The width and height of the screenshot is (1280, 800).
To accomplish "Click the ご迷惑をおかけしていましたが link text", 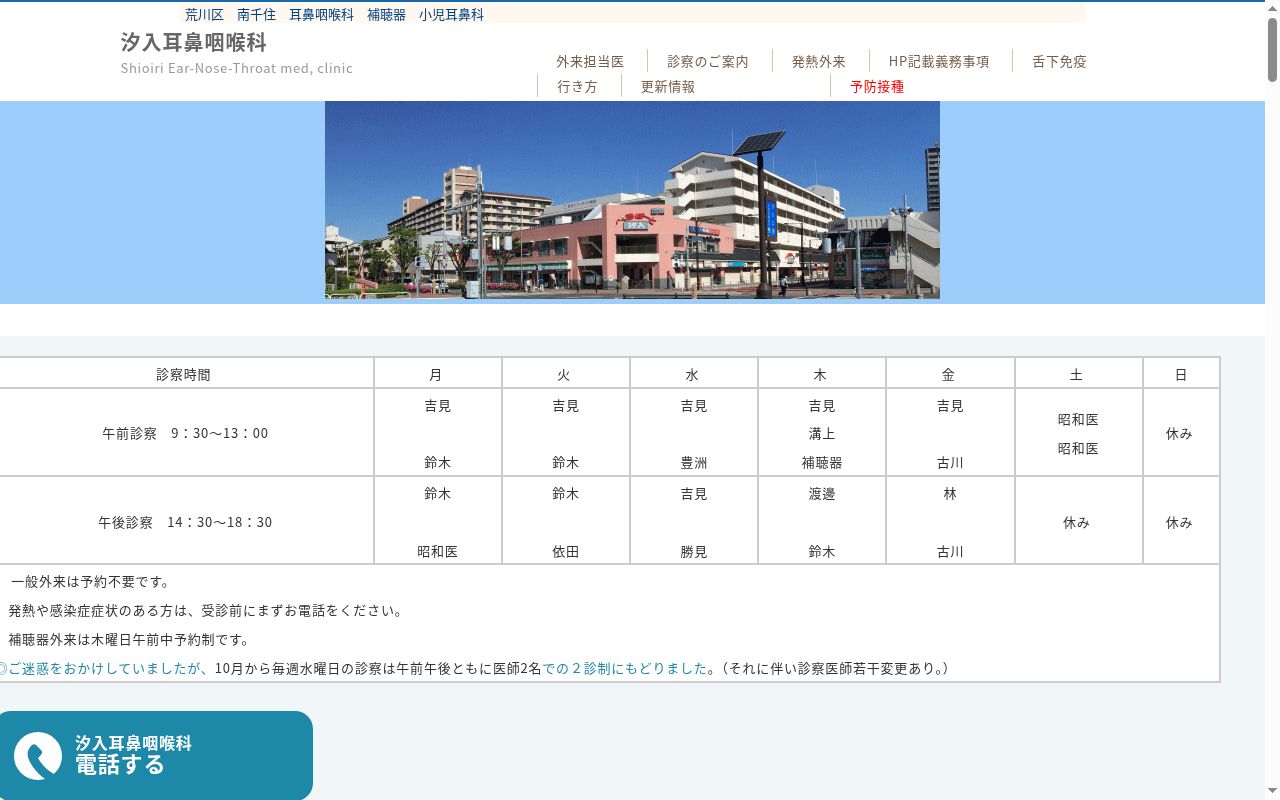I will click(x=104, y=668).
